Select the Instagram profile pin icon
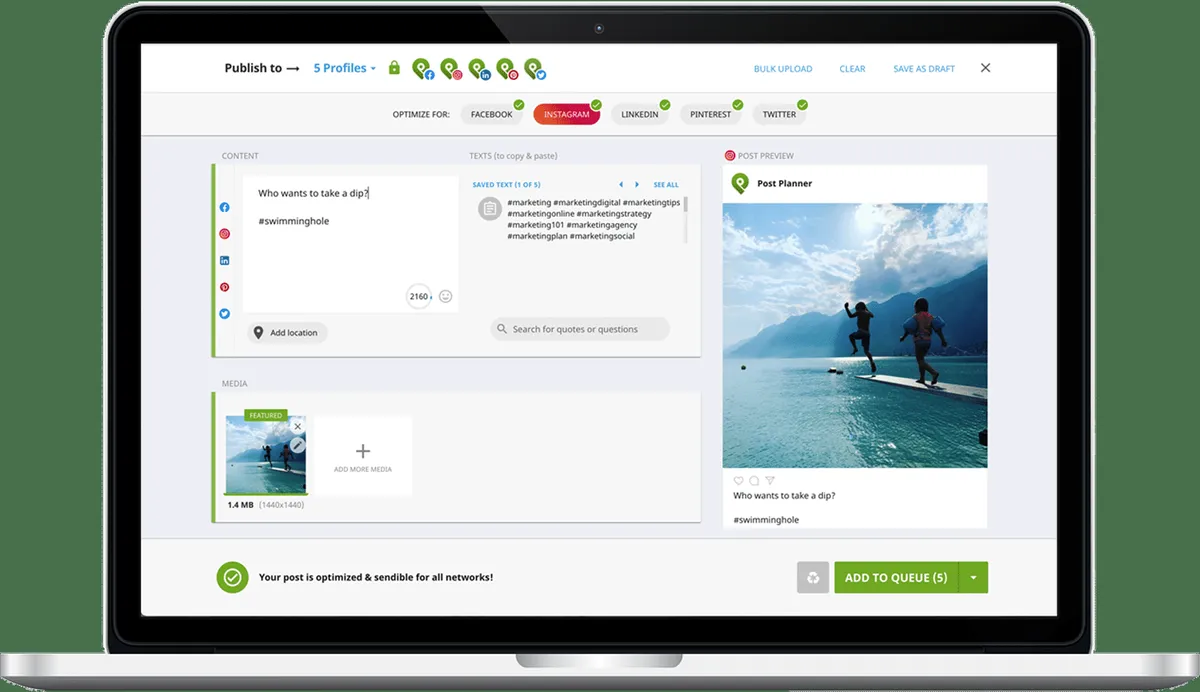Image resolution: width=1200 pixels, height=692 pixels. point(451,68)
